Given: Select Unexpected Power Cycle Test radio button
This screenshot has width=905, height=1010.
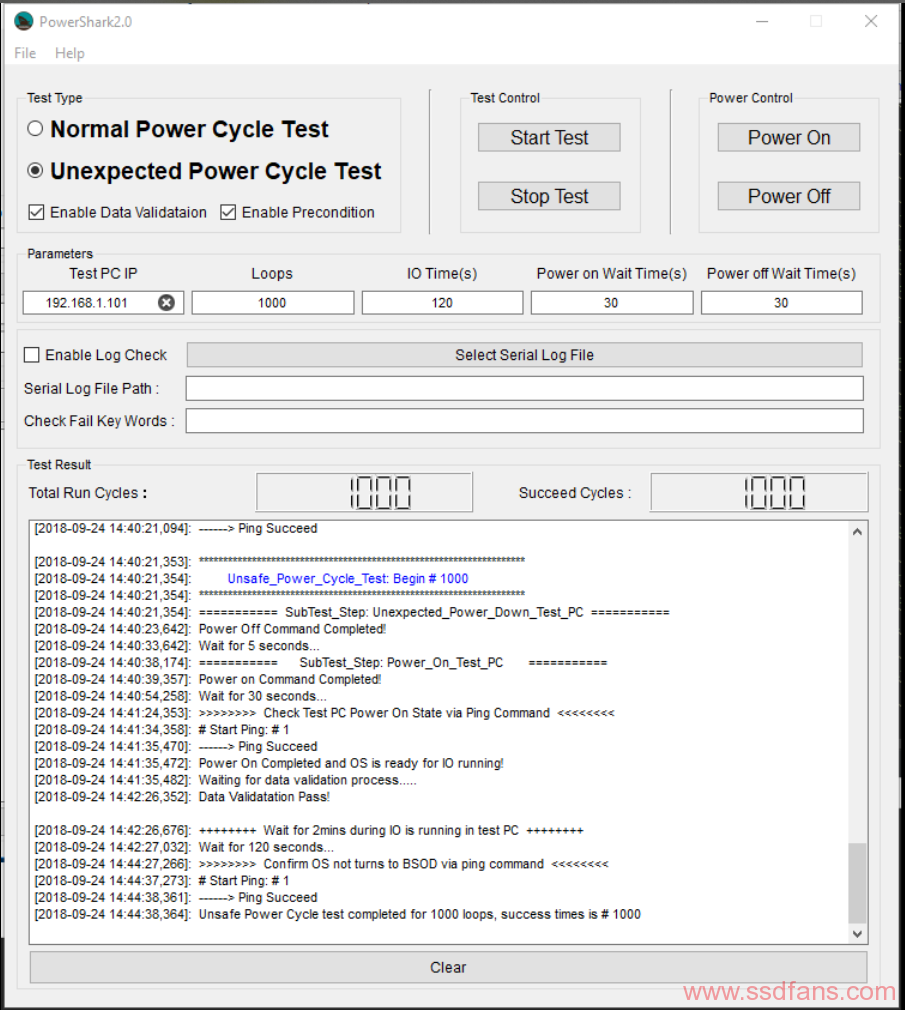Looking at the screenshot, I should [x=35, y=170].
